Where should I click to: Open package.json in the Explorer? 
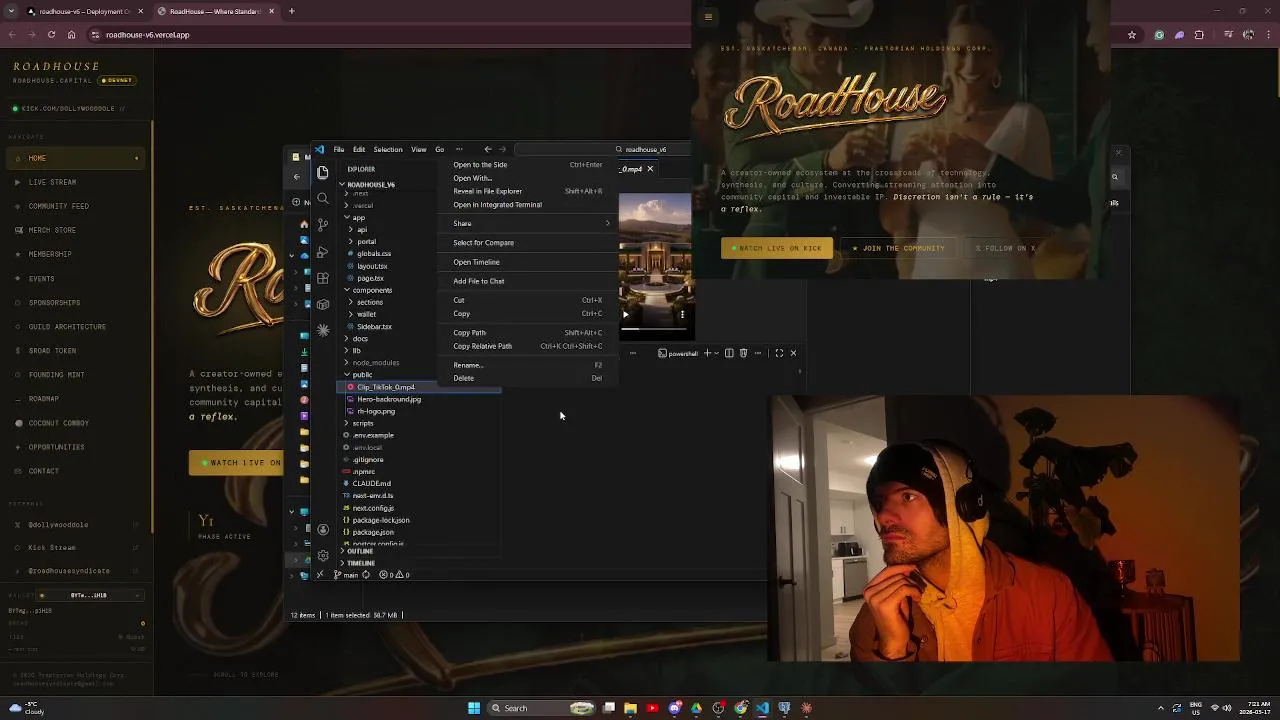tap(372, 532)
